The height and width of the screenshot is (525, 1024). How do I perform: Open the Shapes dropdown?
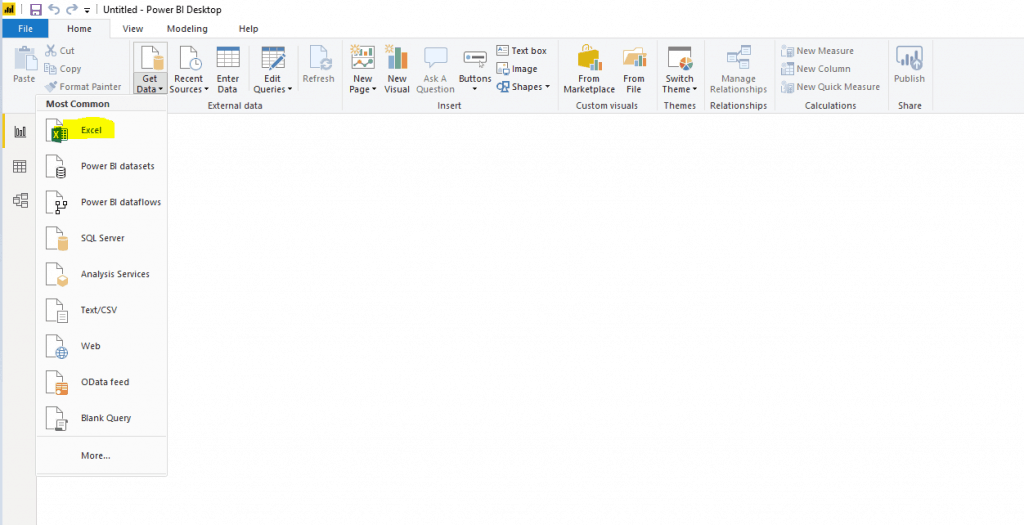click(x=523, y=87)
